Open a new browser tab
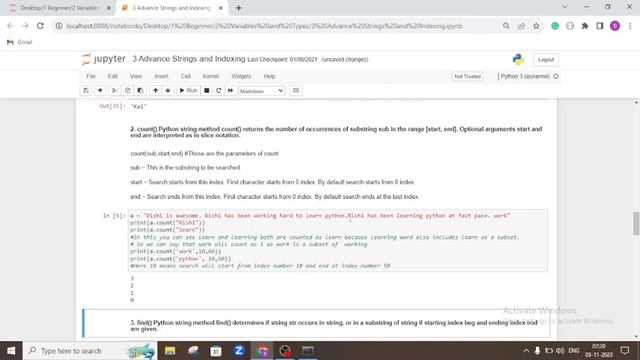This screenshot has width=640, height=360. pyautogui.click(x=238, y=8)
